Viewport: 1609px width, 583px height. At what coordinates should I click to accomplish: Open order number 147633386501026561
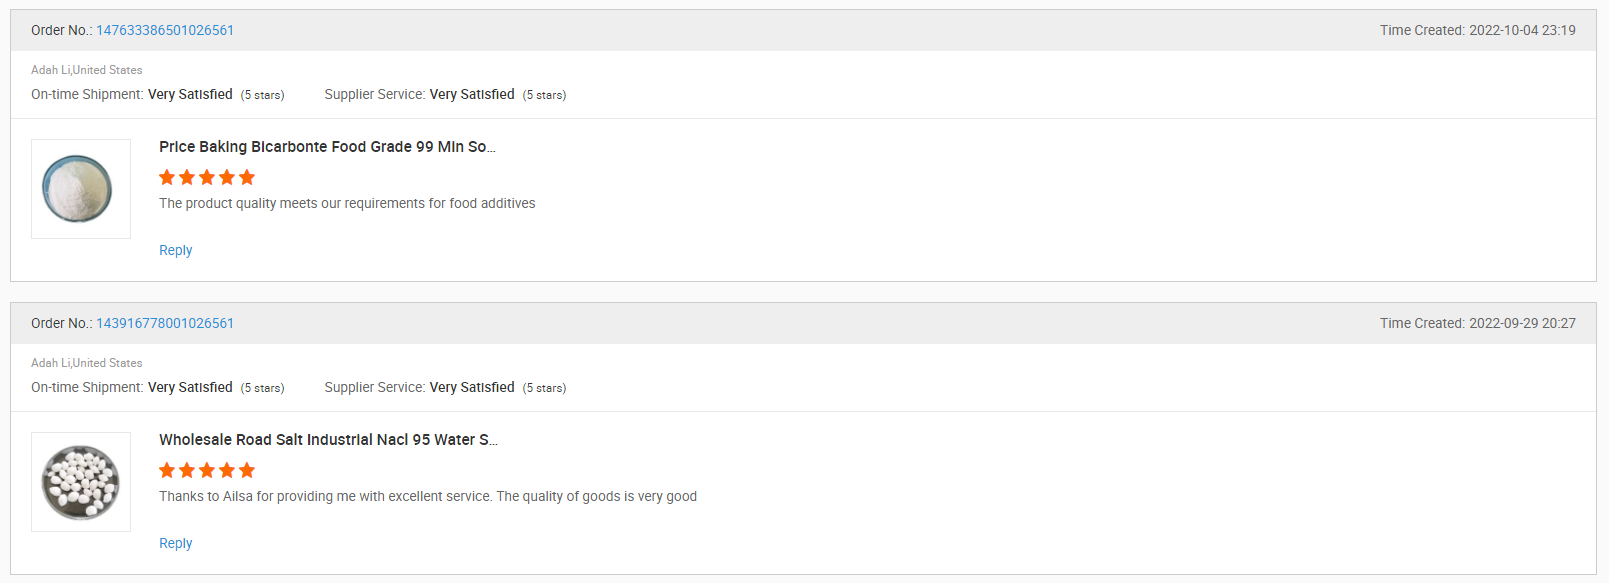[x=165, y=30]
